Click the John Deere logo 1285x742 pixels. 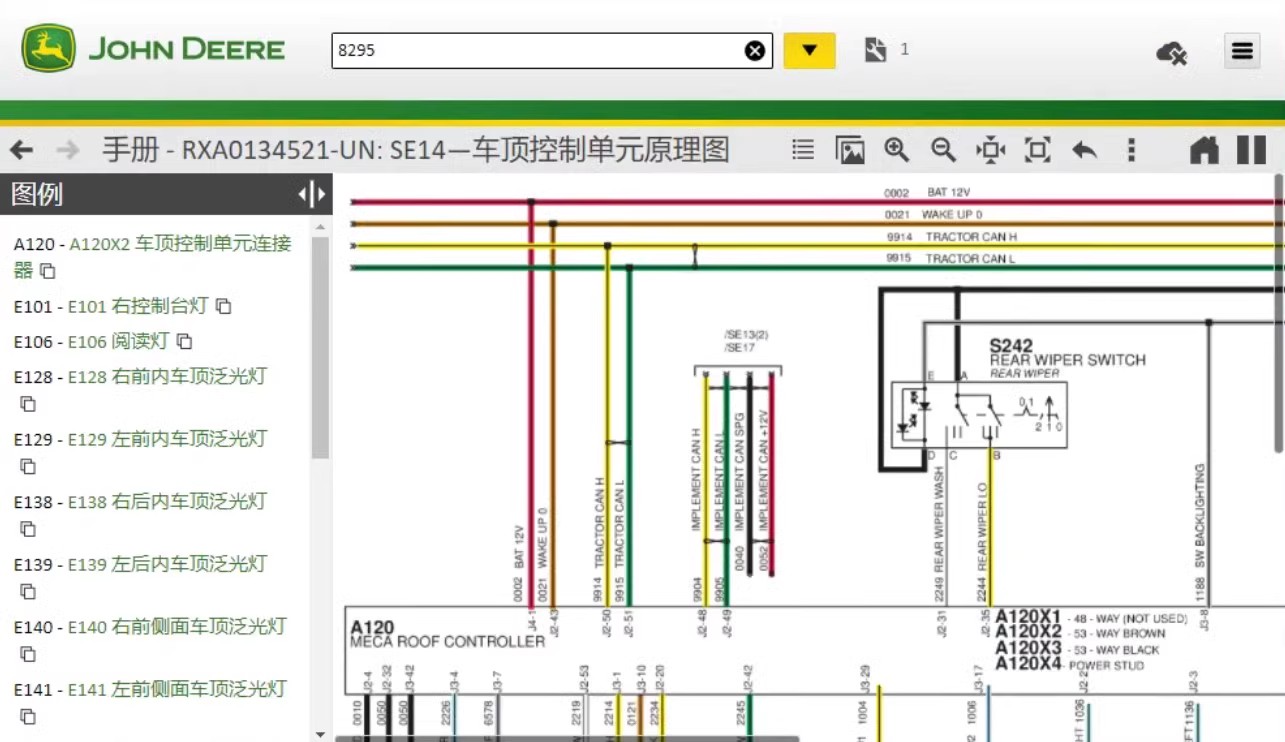click(x=154, y=49)
